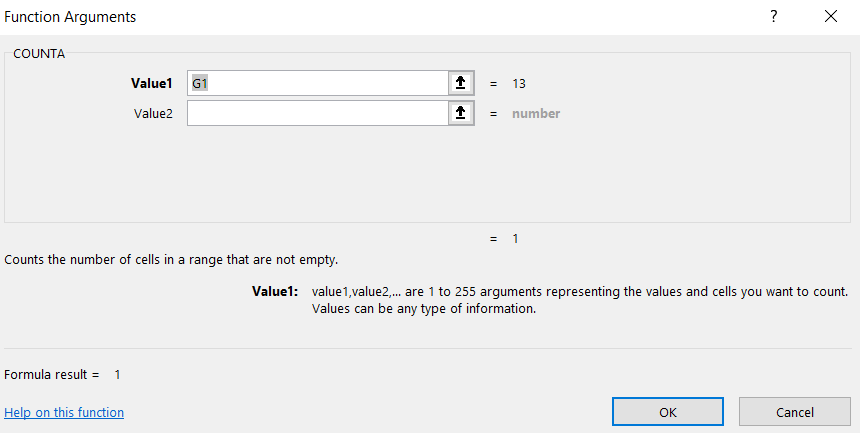
Task: Select the bold Value1 field label
Action: [x=151, y=83]
